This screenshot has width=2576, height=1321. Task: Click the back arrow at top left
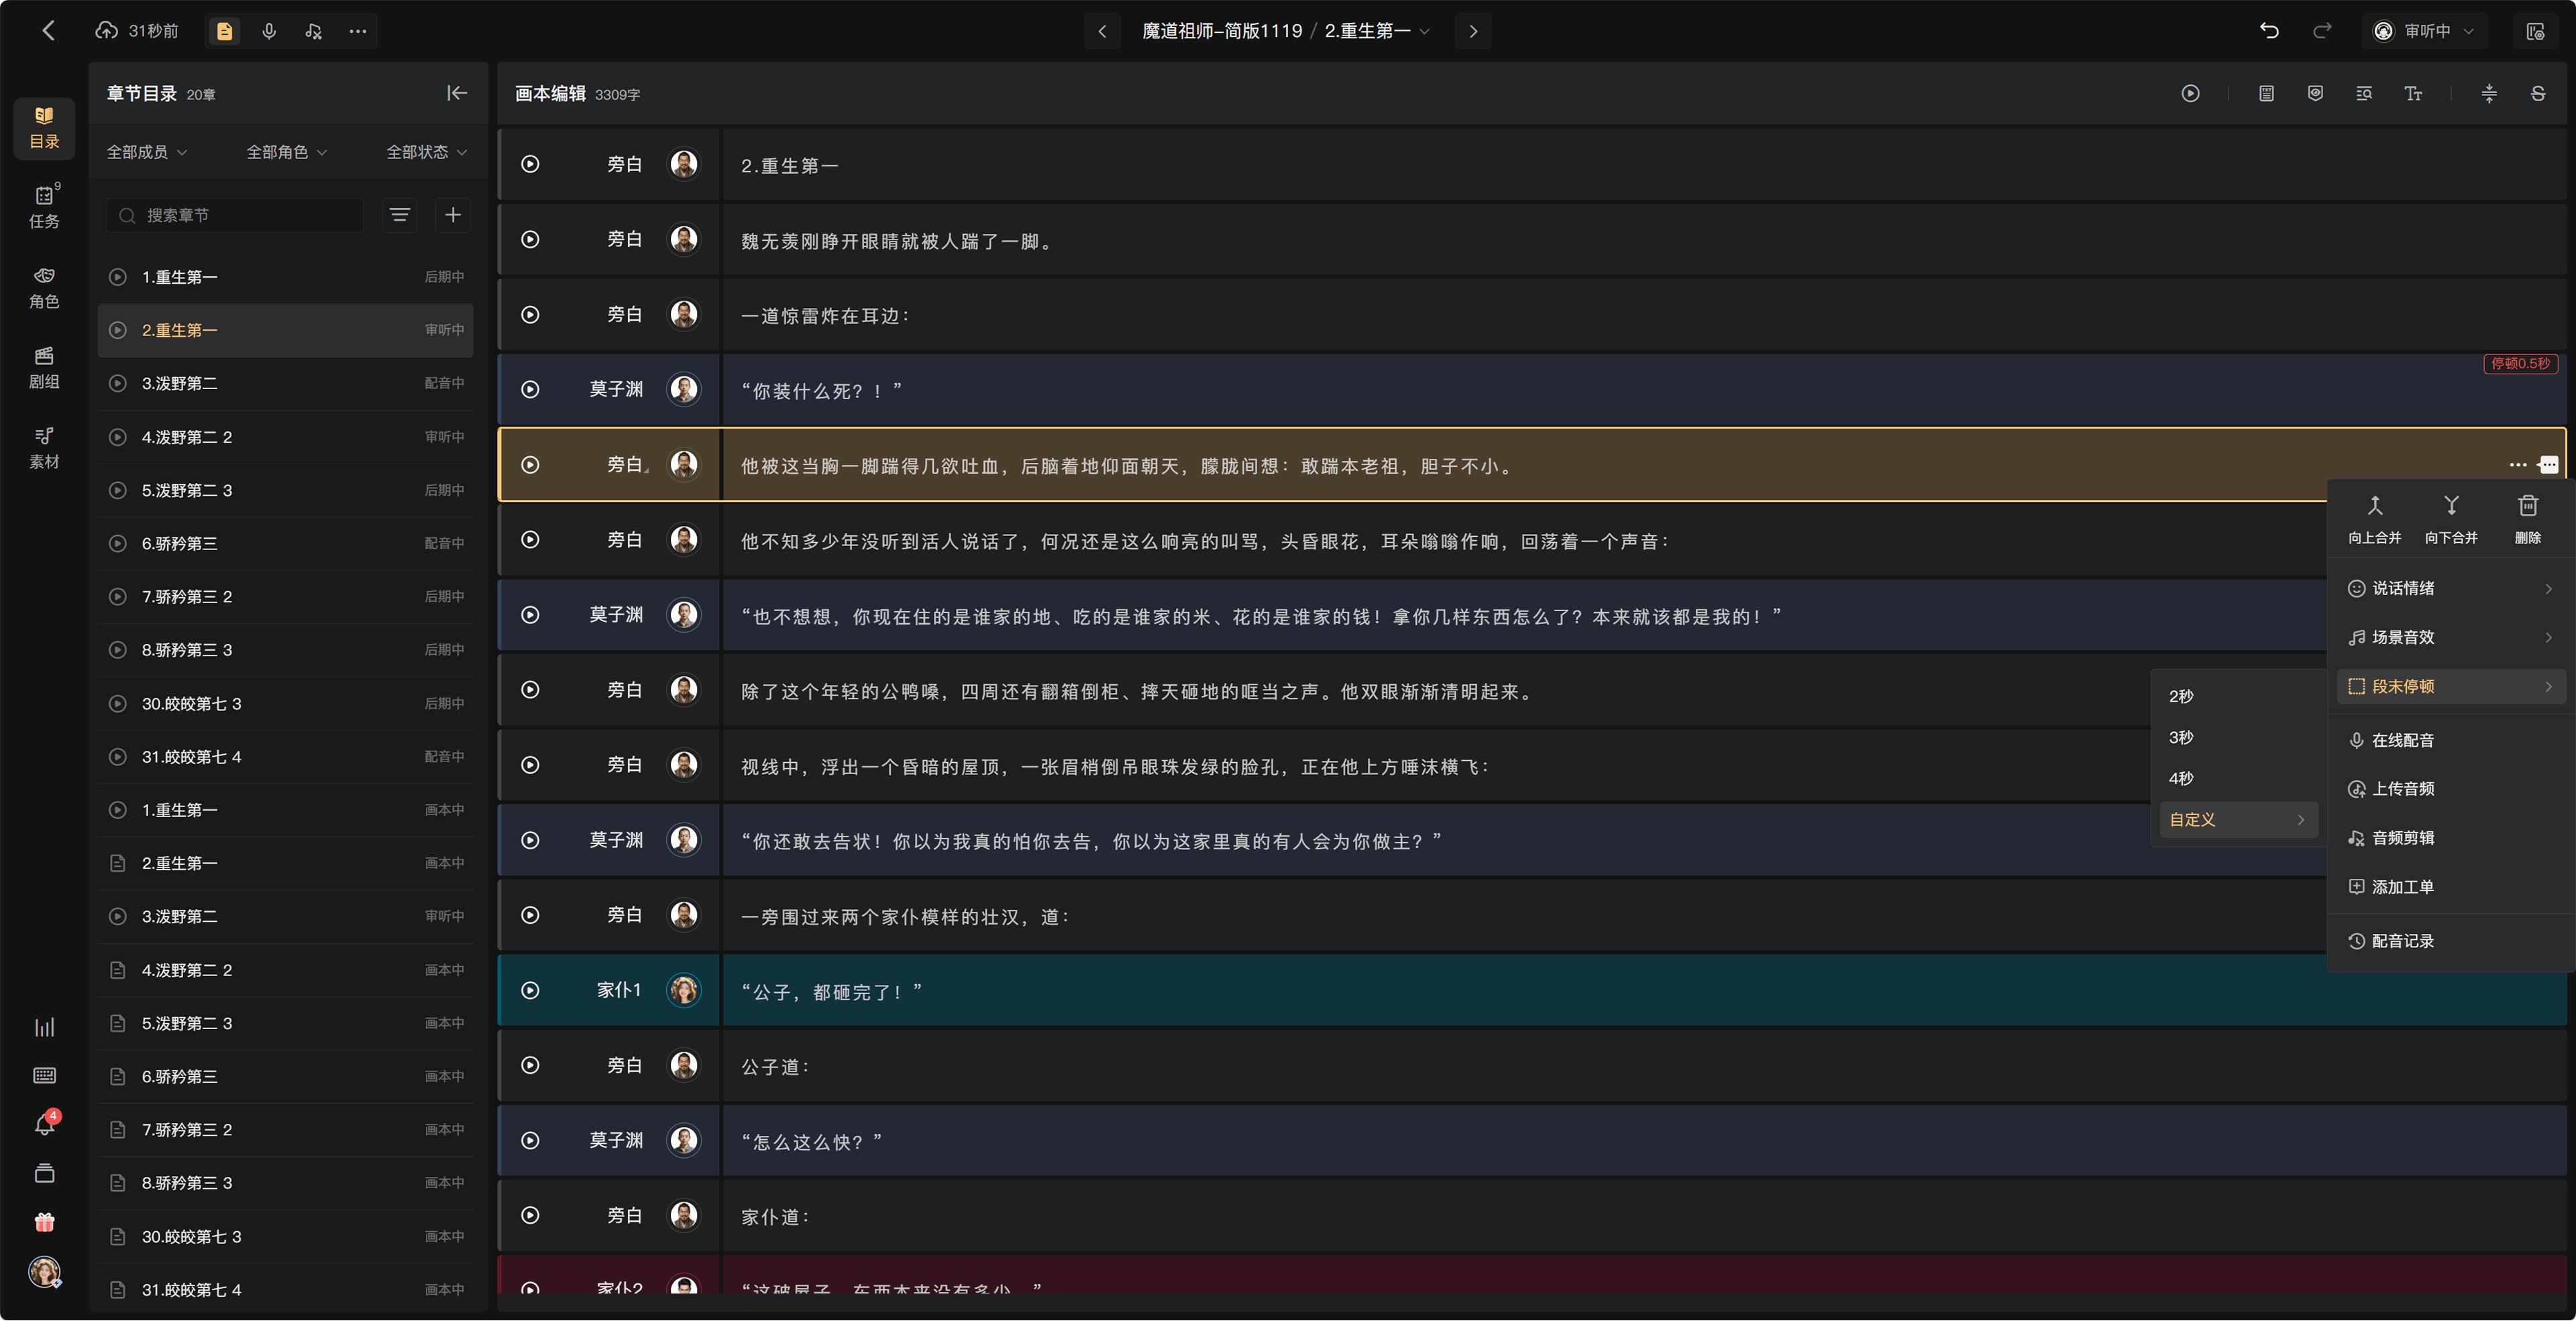48,31
